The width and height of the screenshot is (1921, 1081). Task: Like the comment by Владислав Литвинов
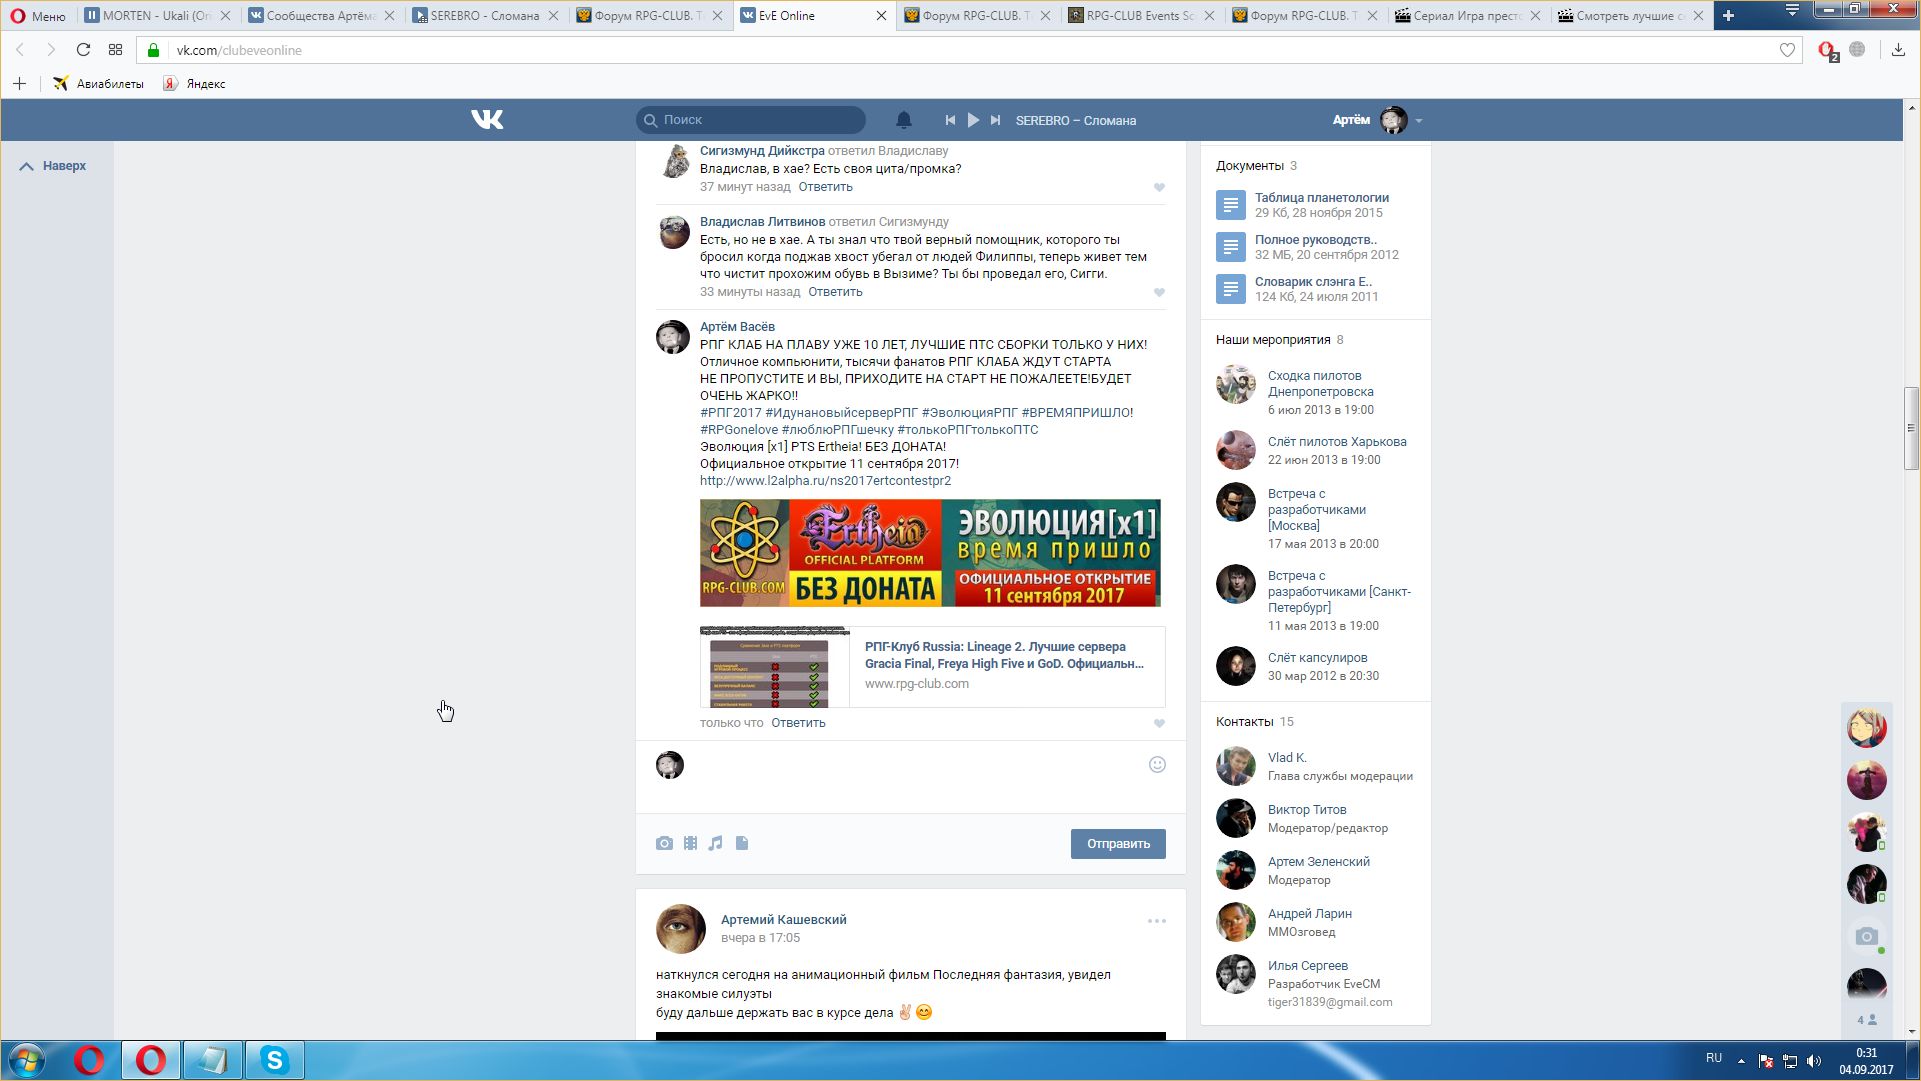[x=1159, y=292]
